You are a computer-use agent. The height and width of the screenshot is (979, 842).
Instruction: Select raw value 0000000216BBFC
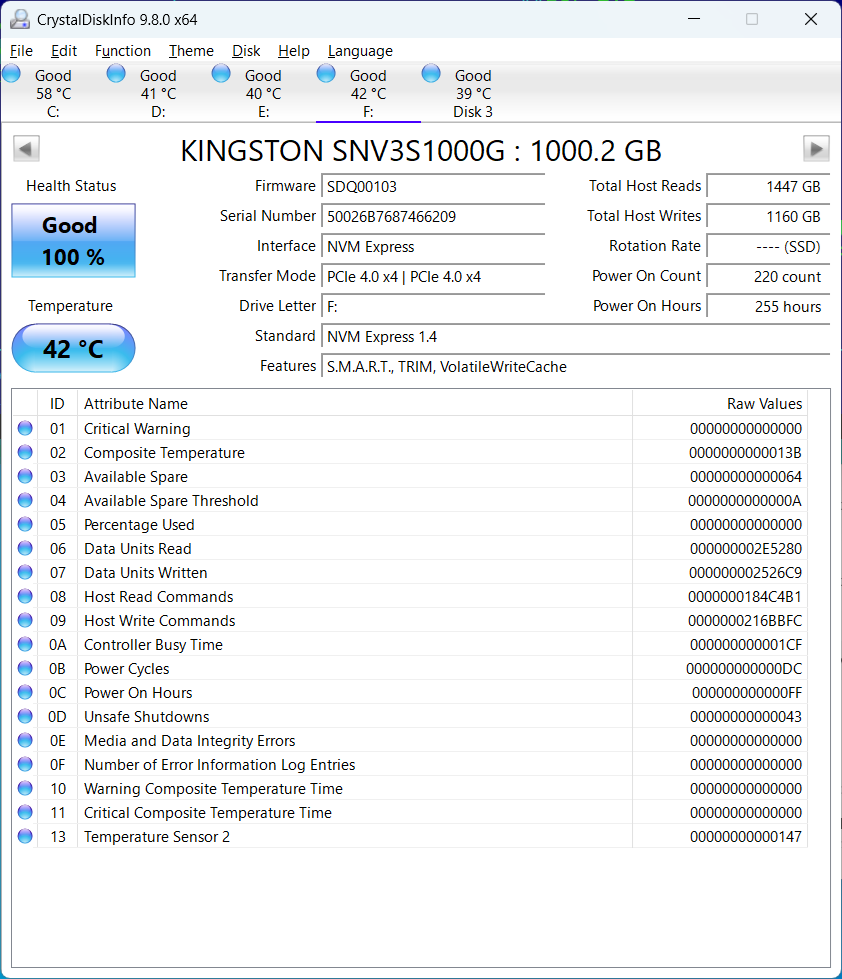(x=745, y=621)
